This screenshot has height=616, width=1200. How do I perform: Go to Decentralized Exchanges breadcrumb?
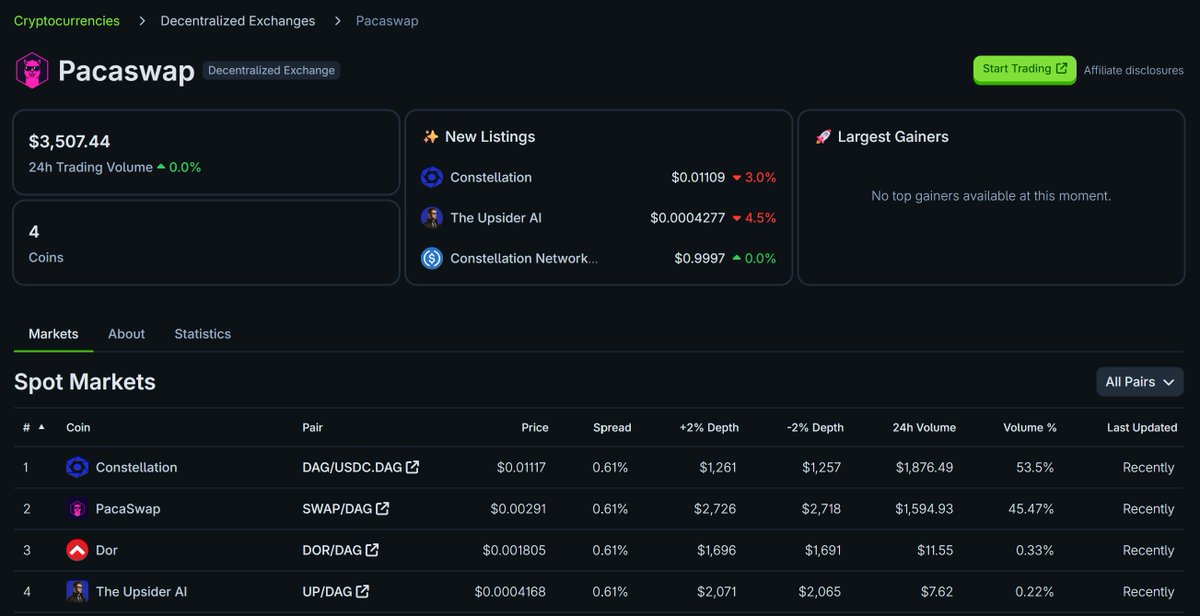(238, 21)
